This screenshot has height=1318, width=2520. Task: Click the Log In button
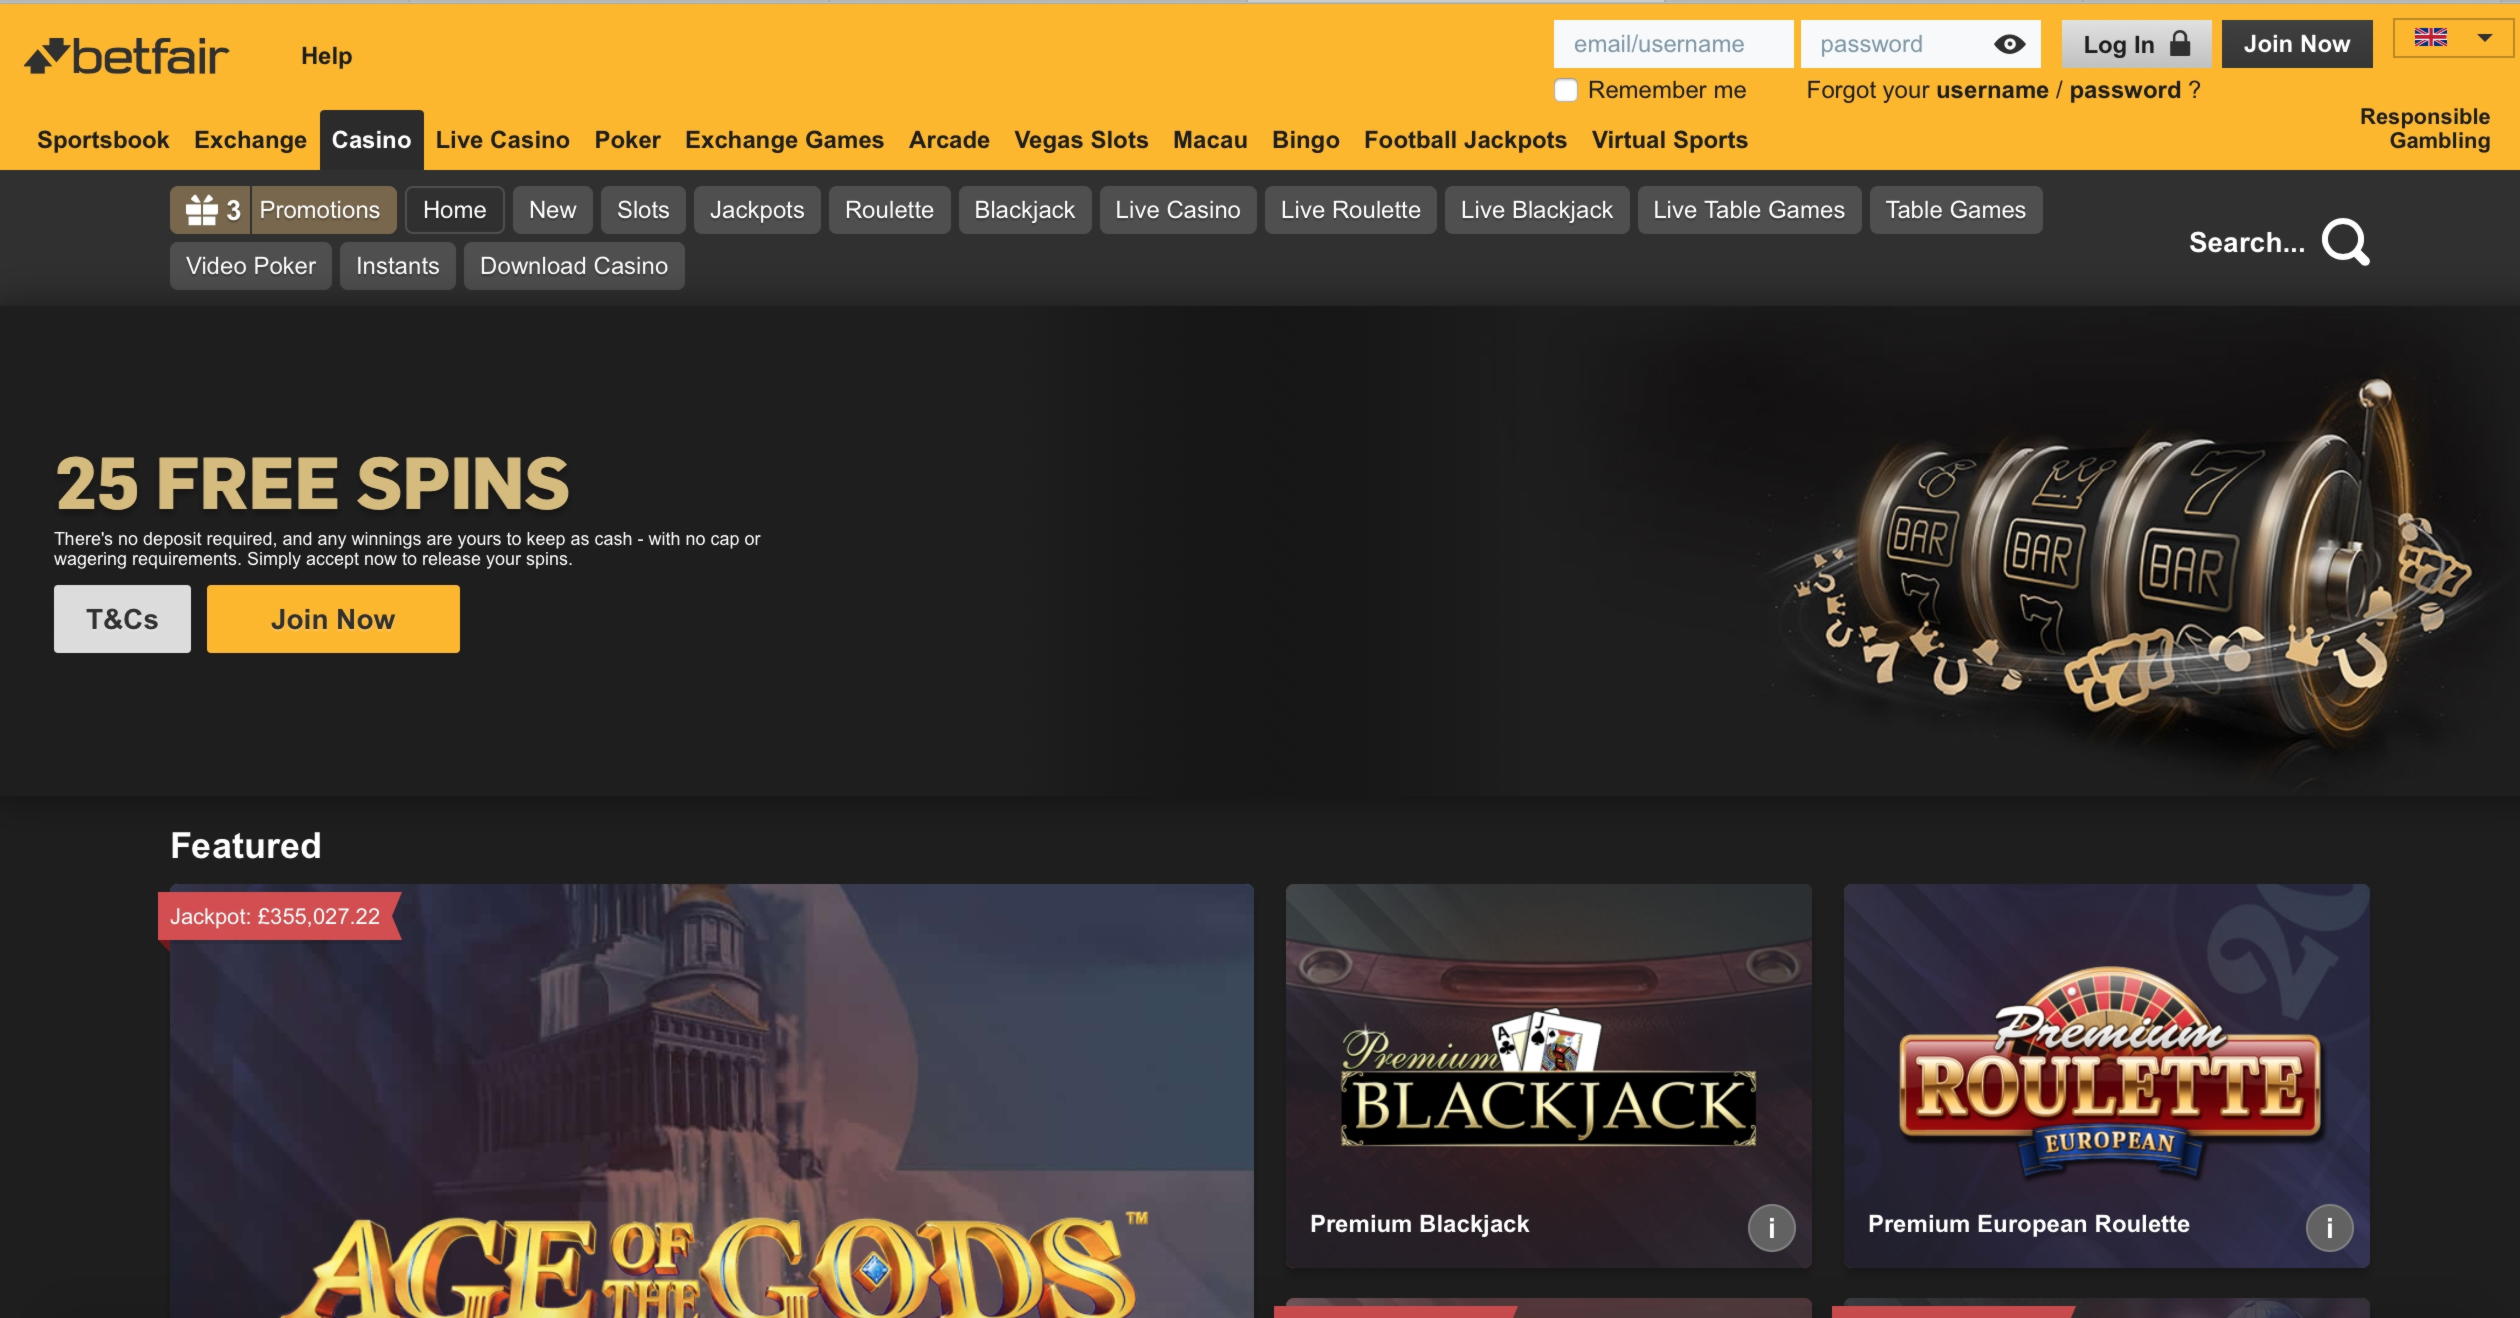coord(2136,44)
